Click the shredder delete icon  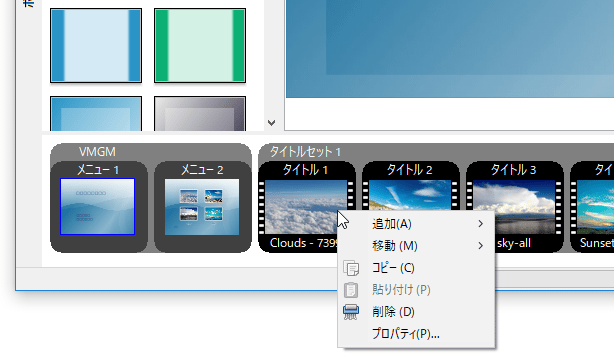(x=351, y=312)
